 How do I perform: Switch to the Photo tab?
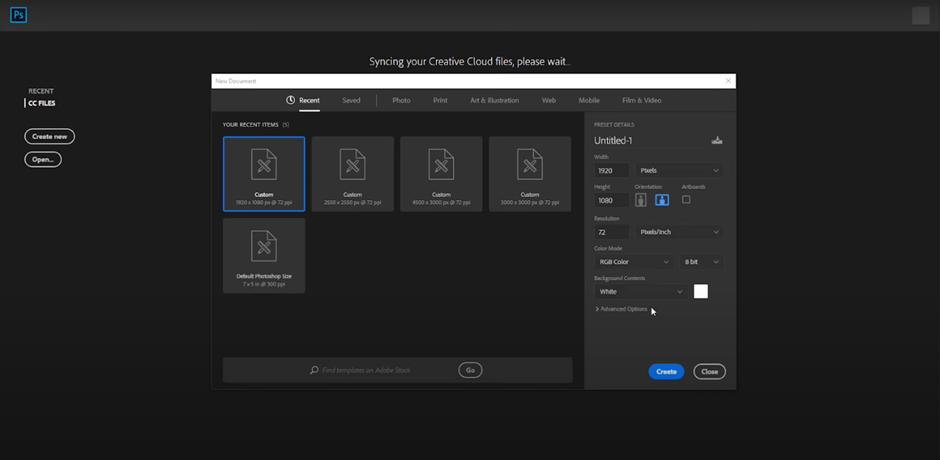point(401,100)
